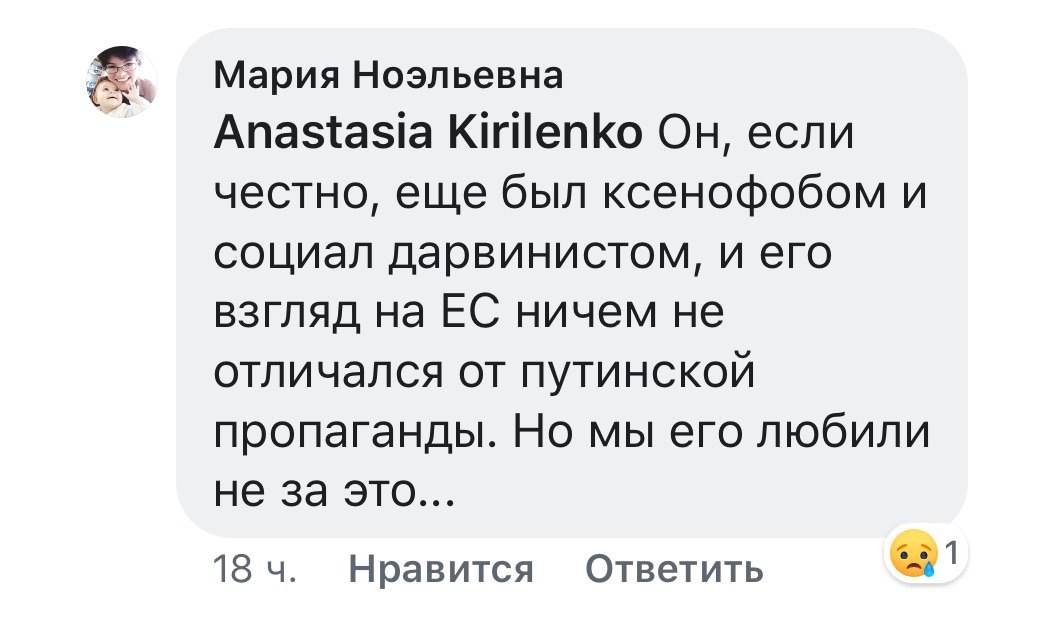Image resolution: width=1037 pixels, height=620 pixels.
Task: Click the abbreviation "ЕС" in the comment
Action: (x=467, y=315)
